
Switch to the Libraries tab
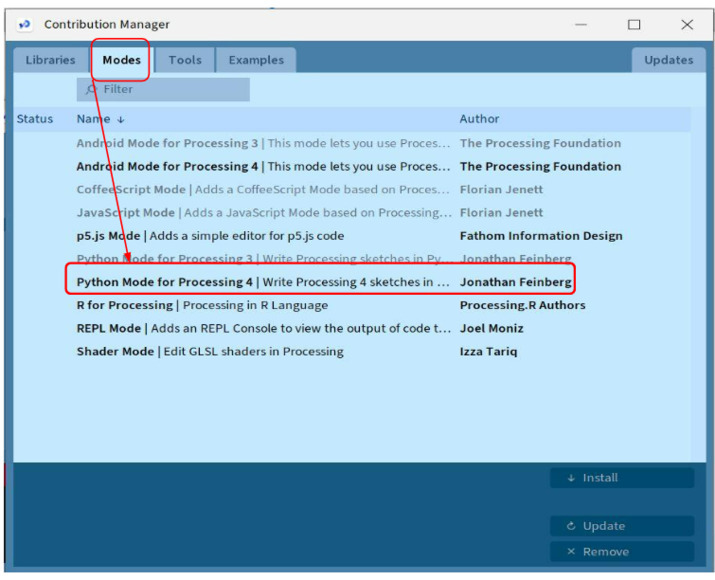click(x=50, y=60)
